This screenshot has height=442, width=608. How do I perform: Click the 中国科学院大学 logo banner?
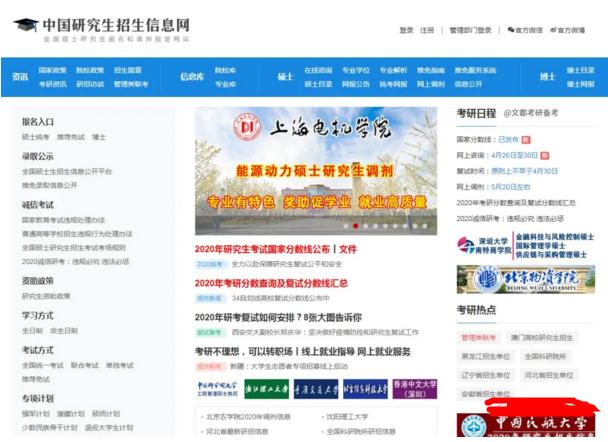tap(217, 389)
